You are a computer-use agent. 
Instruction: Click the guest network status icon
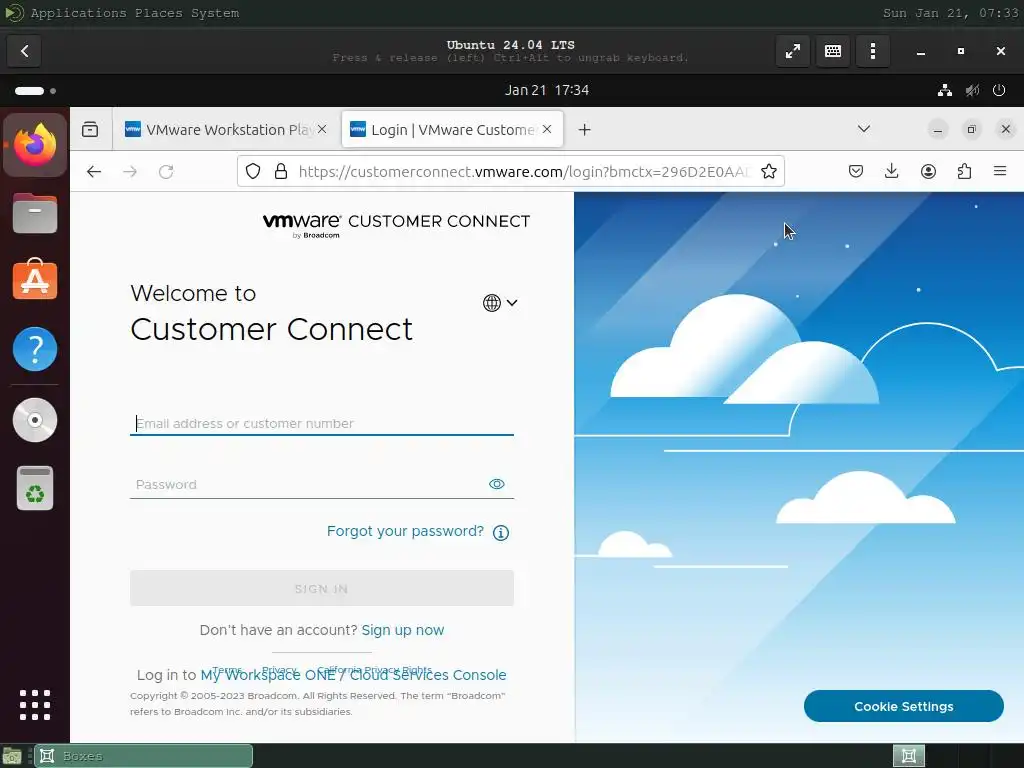click(x=944, y=90)
